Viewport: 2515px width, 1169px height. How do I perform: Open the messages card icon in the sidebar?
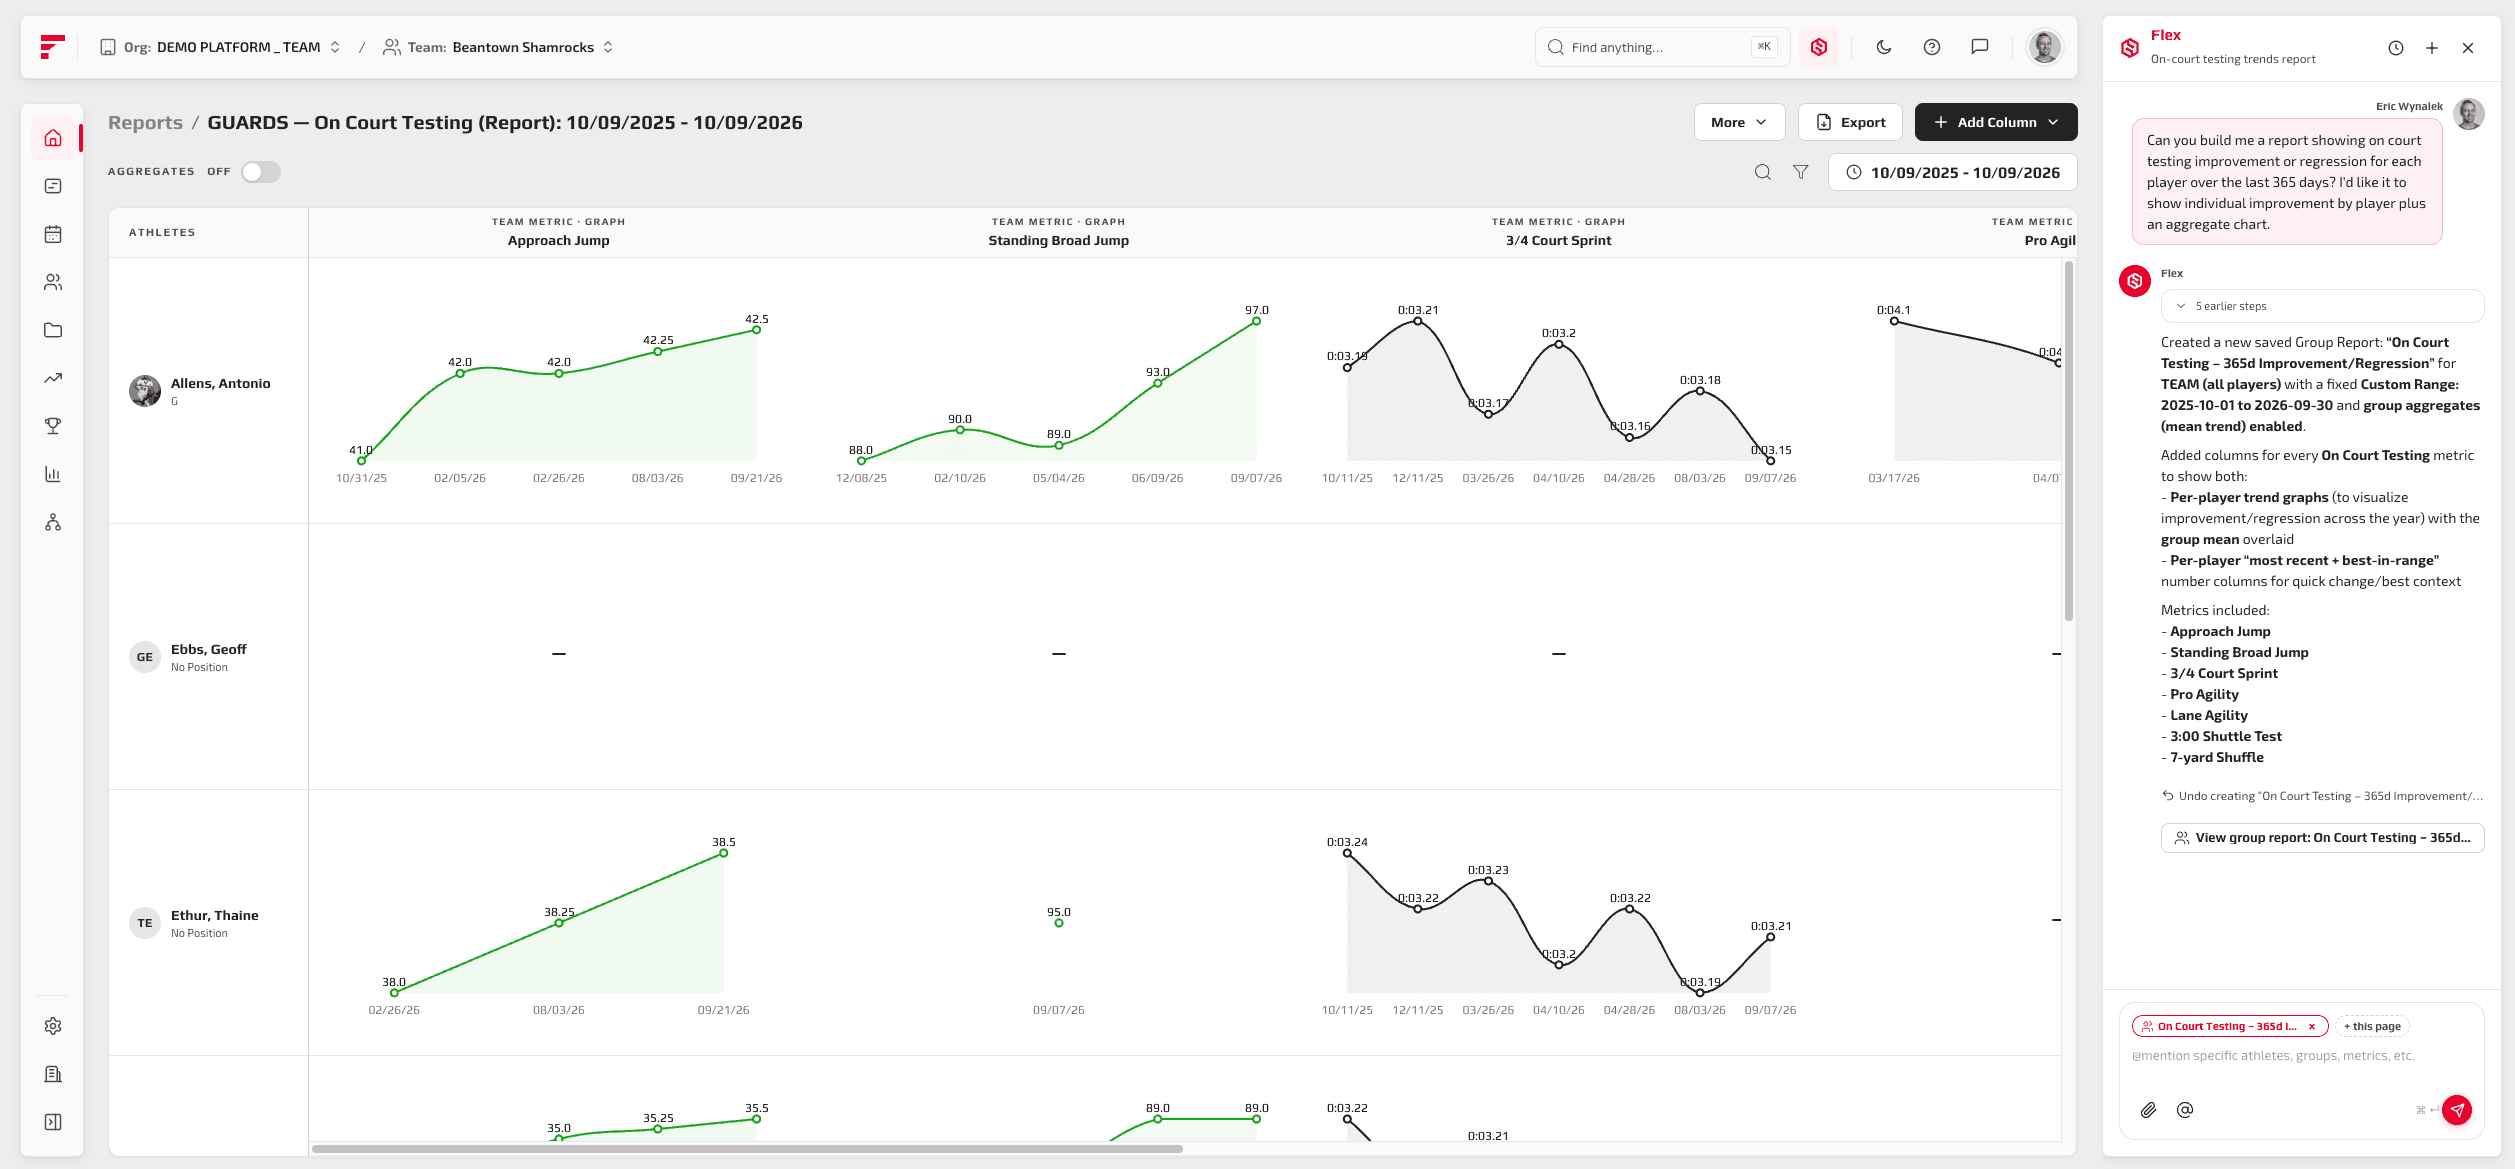pos(53,186)
